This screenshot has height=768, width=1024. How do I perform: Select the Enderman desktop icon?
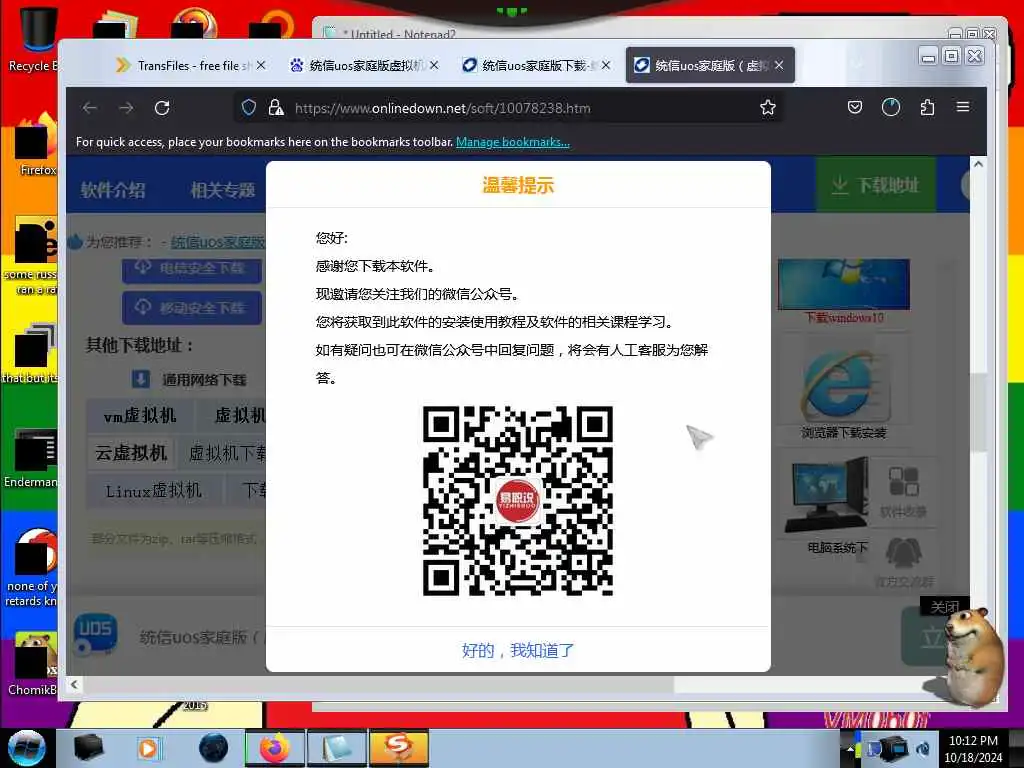pyautogui.click(x=33, y=458)
